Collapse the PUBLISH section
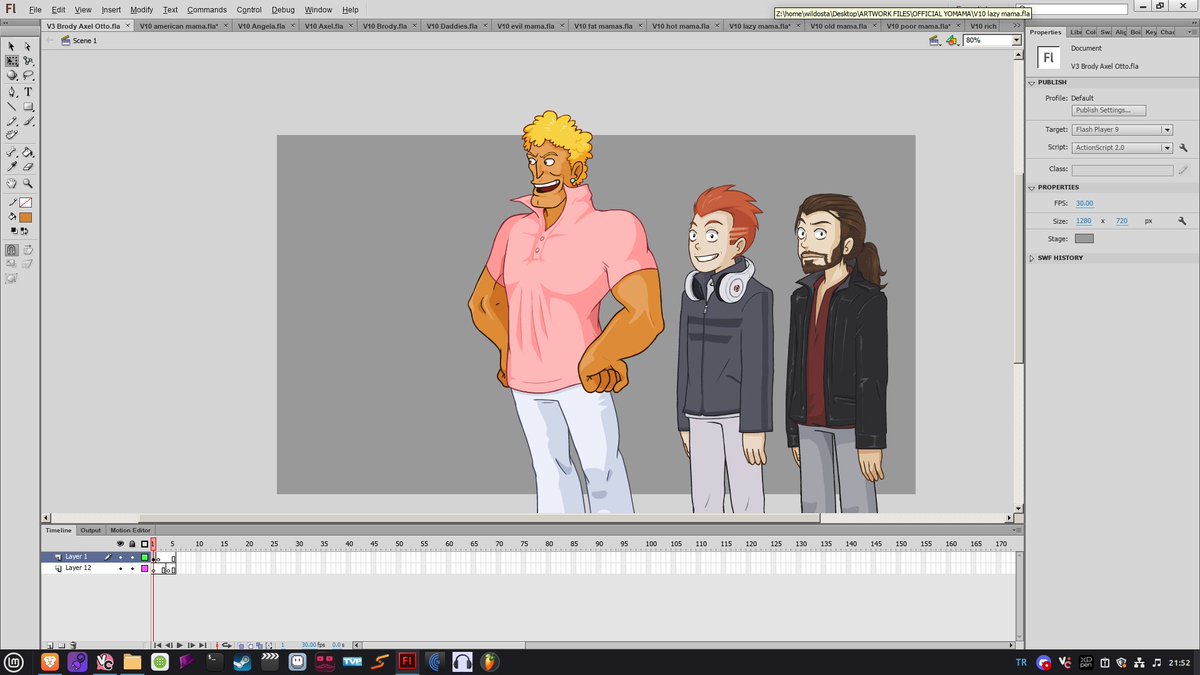 [x=1032, y=82]
